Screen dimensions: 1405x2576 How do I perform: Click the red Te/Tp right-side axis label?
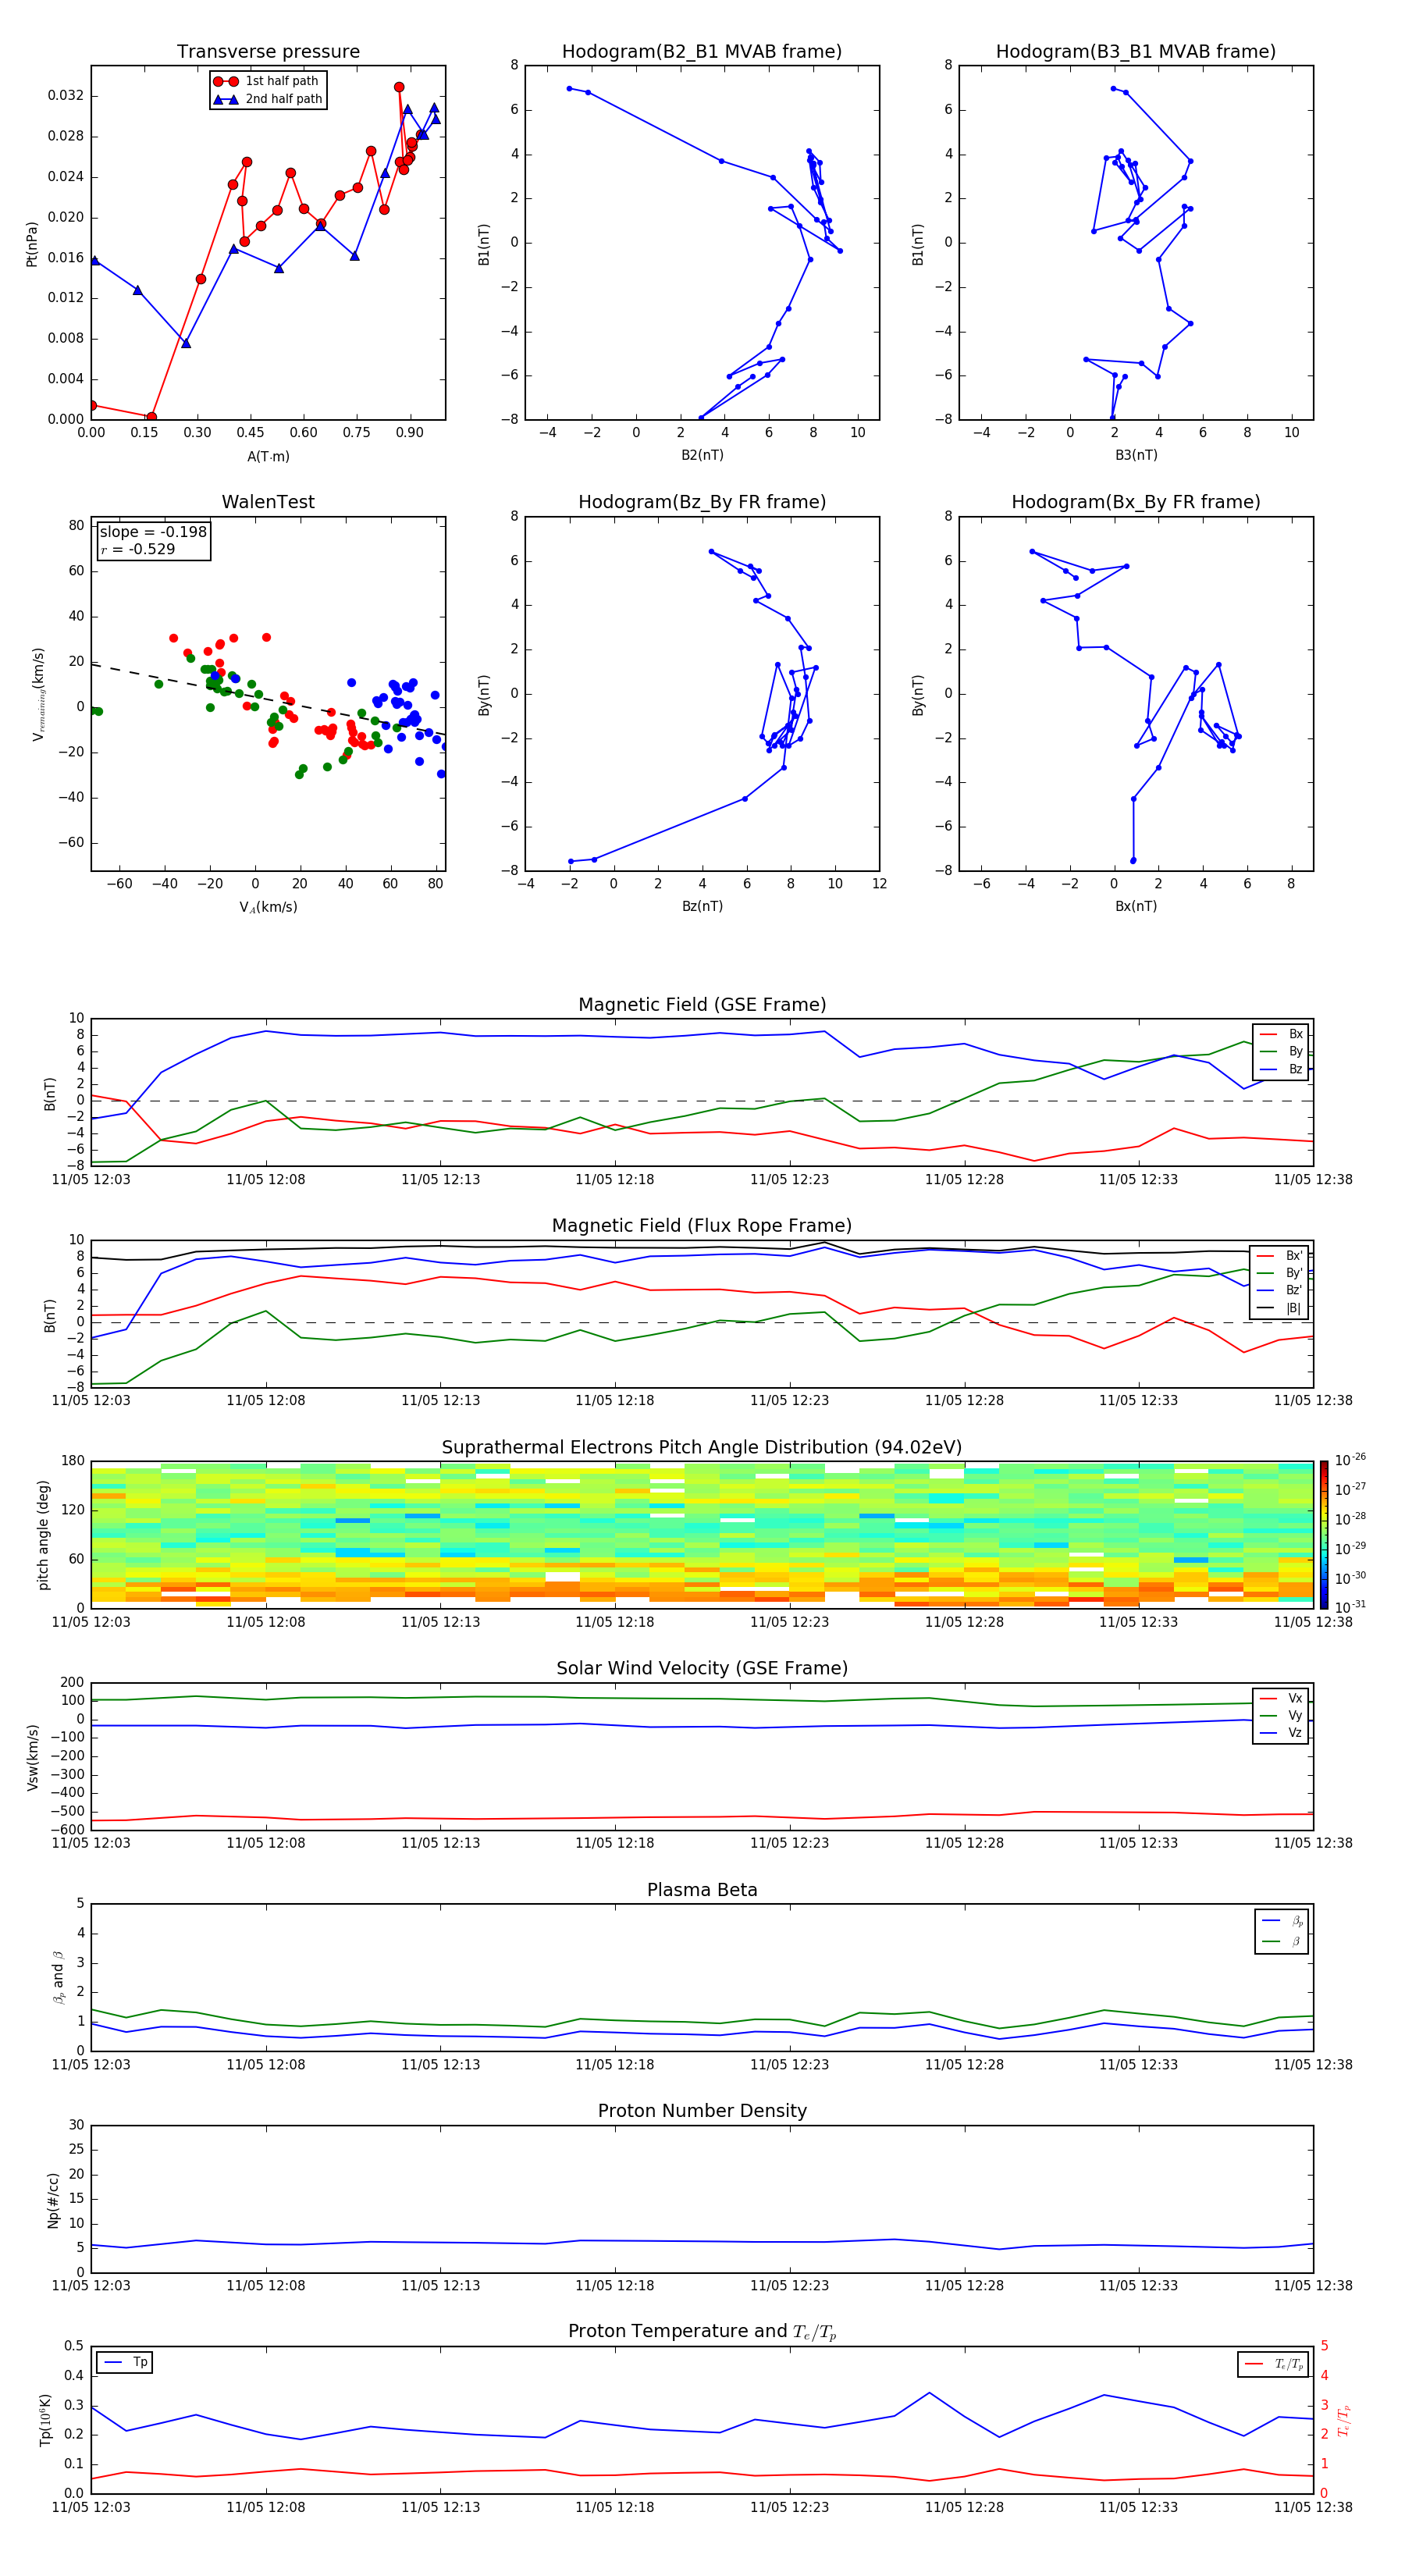click(1344, 2420)
